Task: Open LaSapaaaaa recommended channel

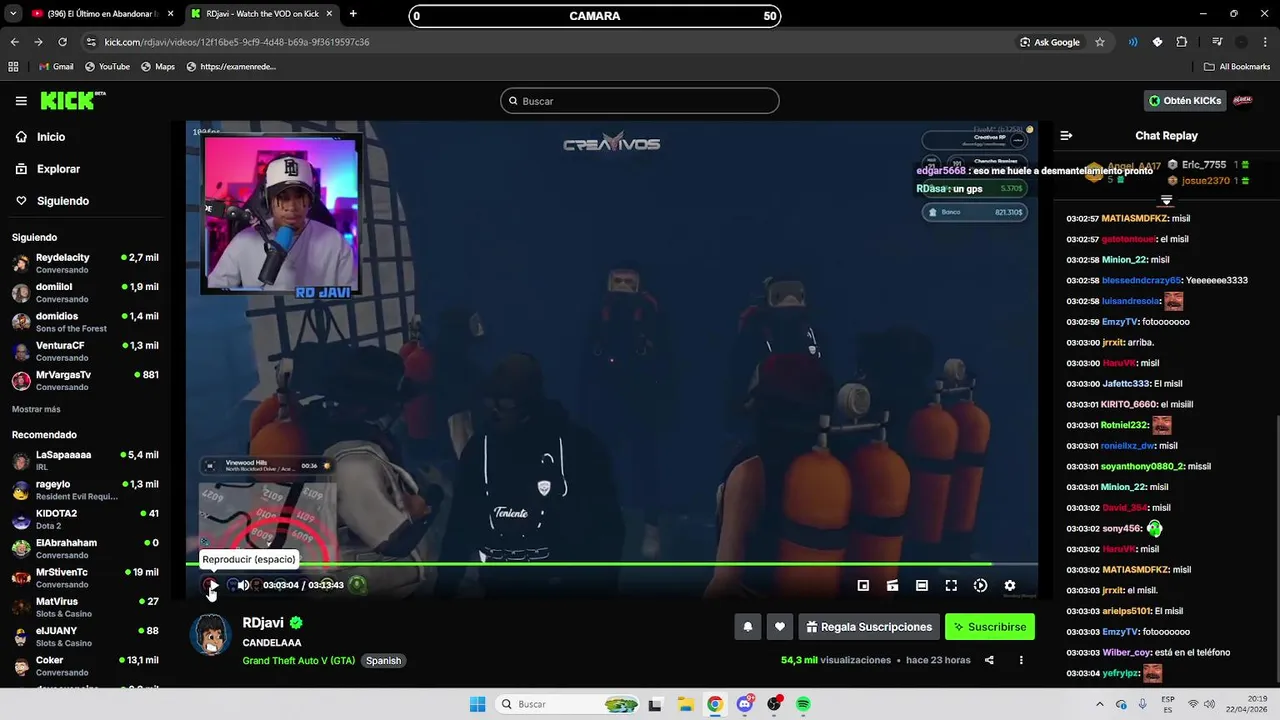Action: click(x=85, y=460)
